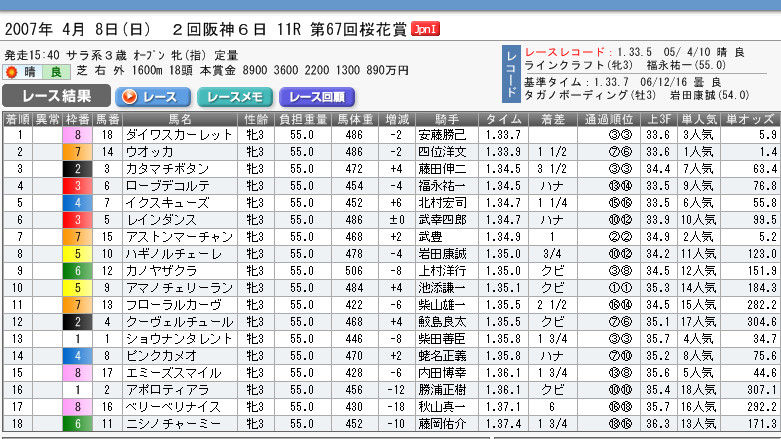781x439 pixels.
Task: Click black frame 2 swatch for カタマチボタン
Action: click(77, 169)
